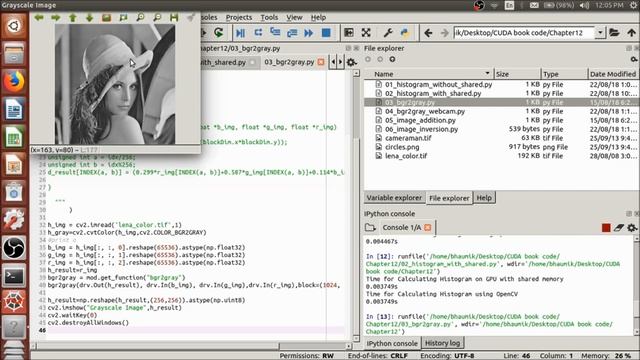Open Preferences with the wrench icon

click(x=388, y=33)
